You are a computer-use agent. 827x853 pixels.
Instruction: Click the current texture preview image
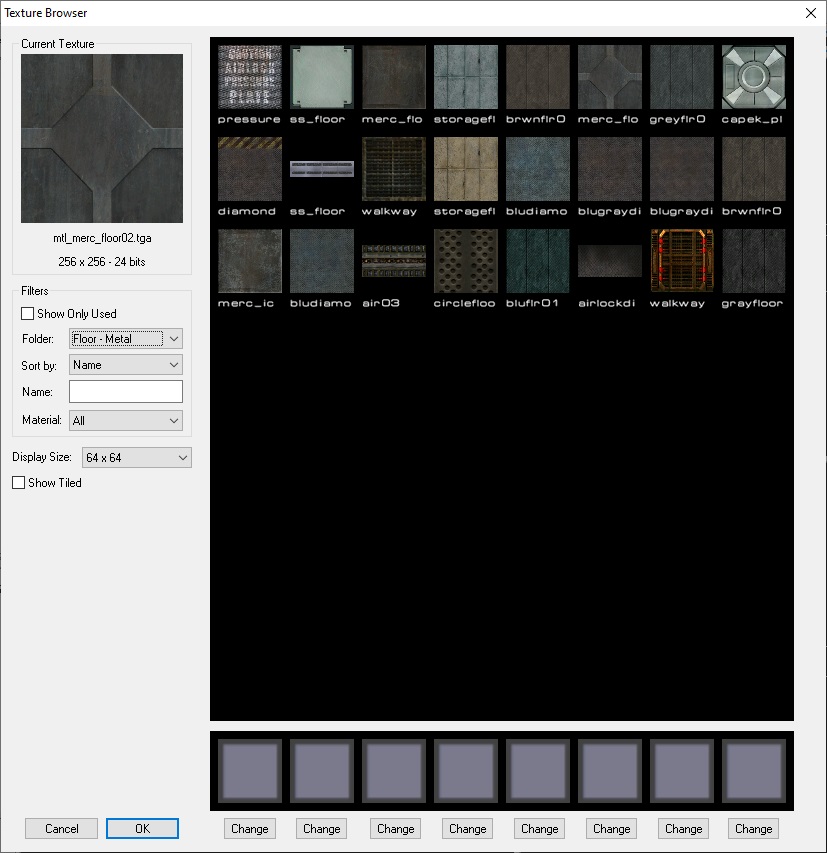(x=102, y=138)
